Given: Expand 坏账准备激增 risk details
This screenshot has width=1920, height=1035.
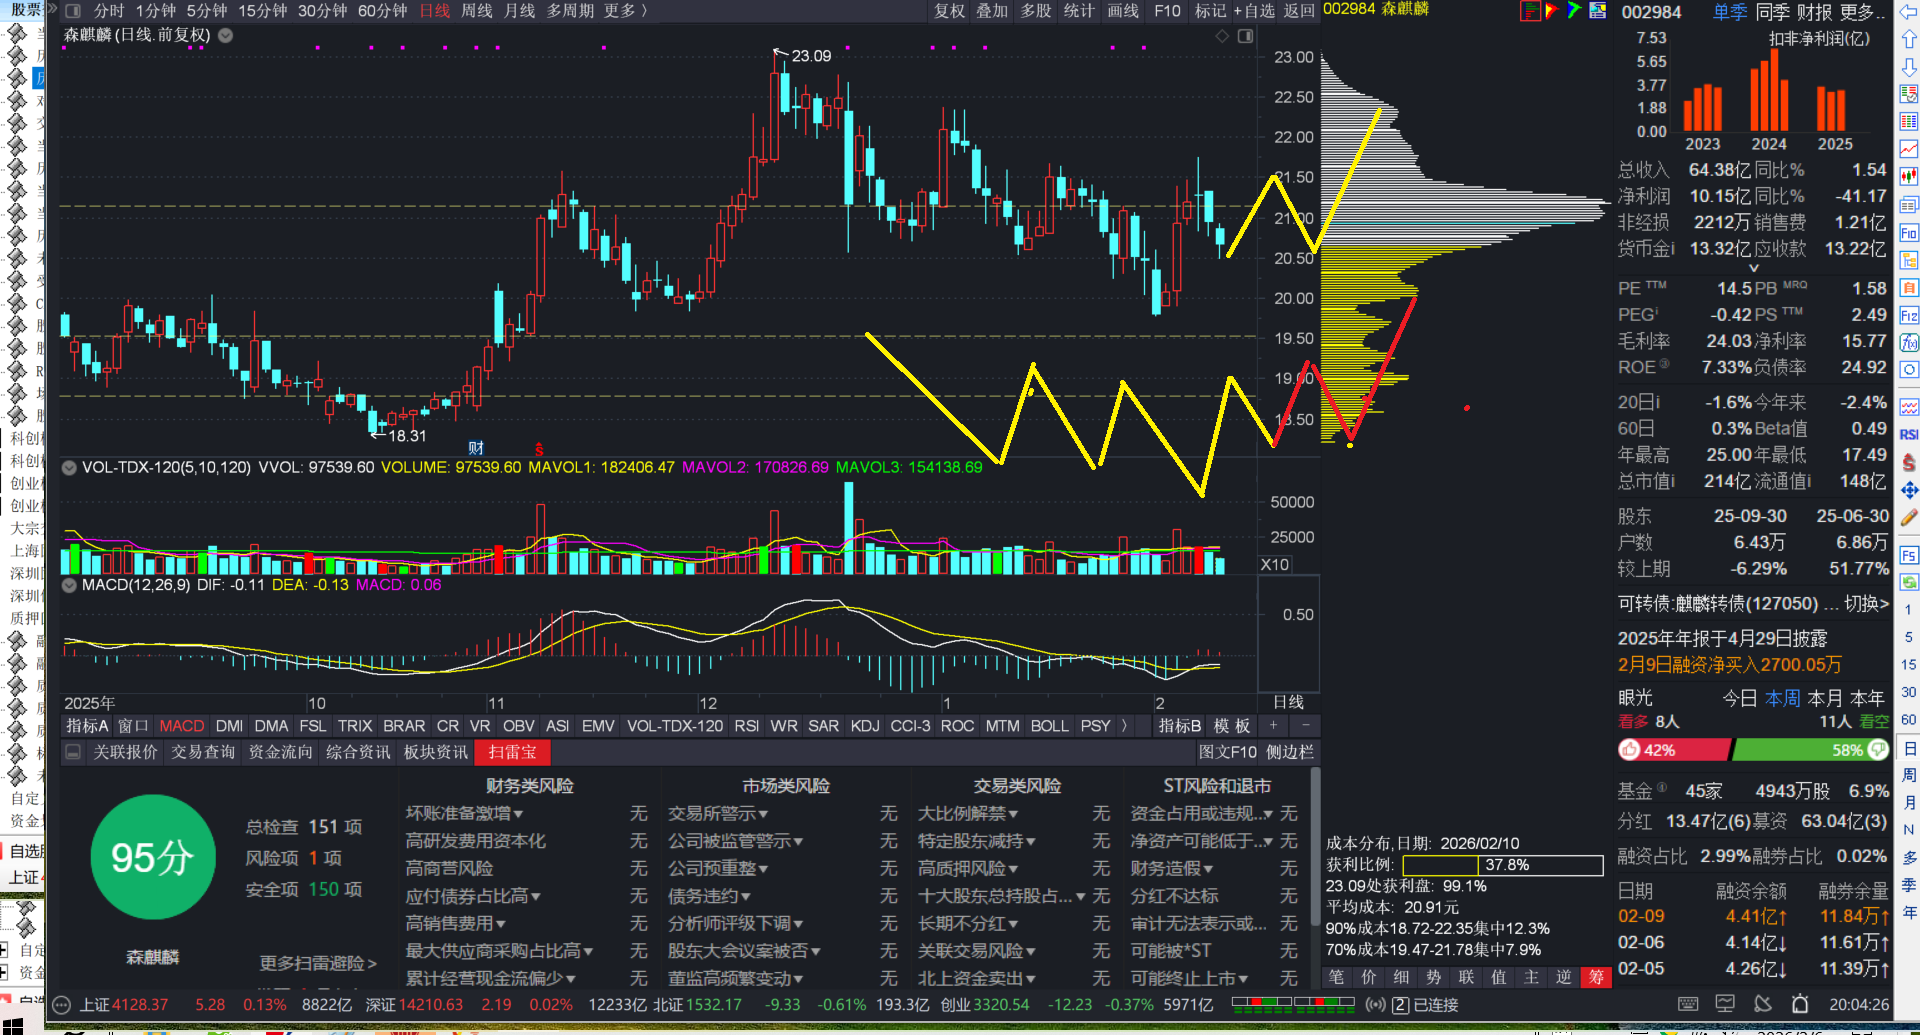Looking at the screenshot, I should tap(465, 814).
